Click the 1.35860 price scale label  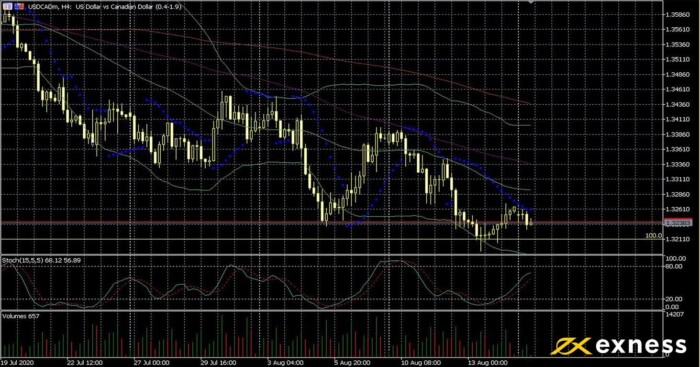click(x=678, y=15)
